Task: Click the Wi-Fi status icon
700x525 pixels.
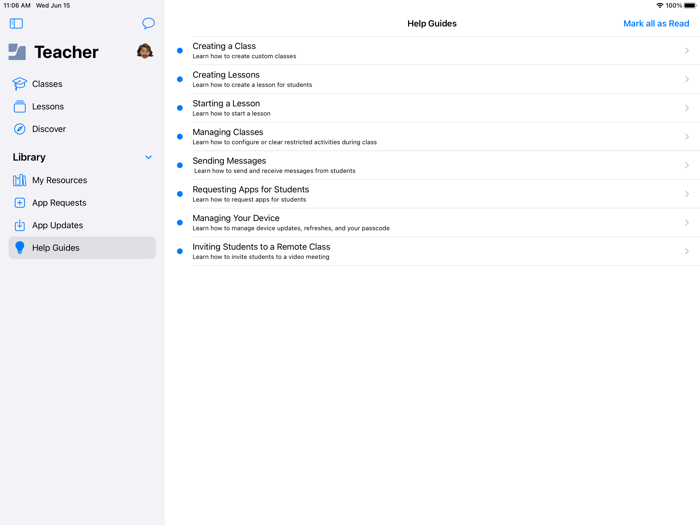Action: tap(659, 5)
